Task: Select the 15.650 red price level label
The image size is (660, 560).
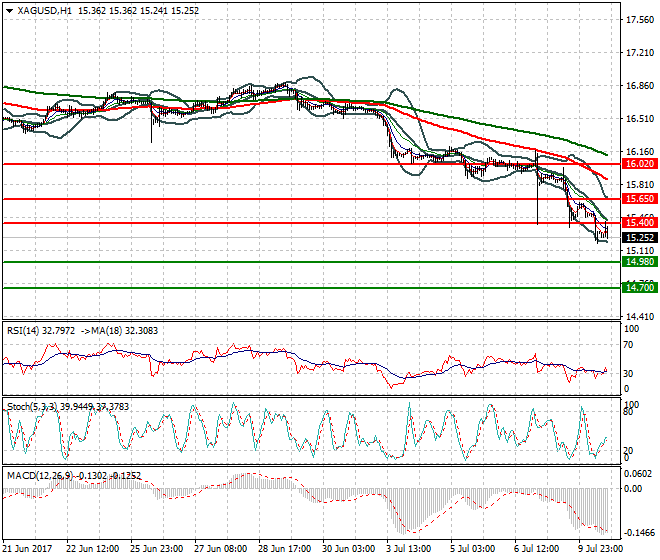Action: pyautogui.click(x=640, y=199)
